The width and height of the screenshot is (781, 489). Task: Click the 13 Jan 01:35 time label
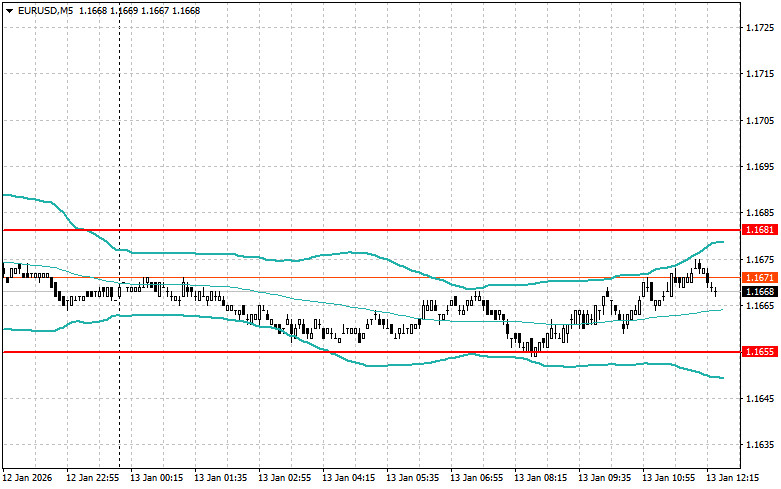pyautogui.click(x=220, y=478)
